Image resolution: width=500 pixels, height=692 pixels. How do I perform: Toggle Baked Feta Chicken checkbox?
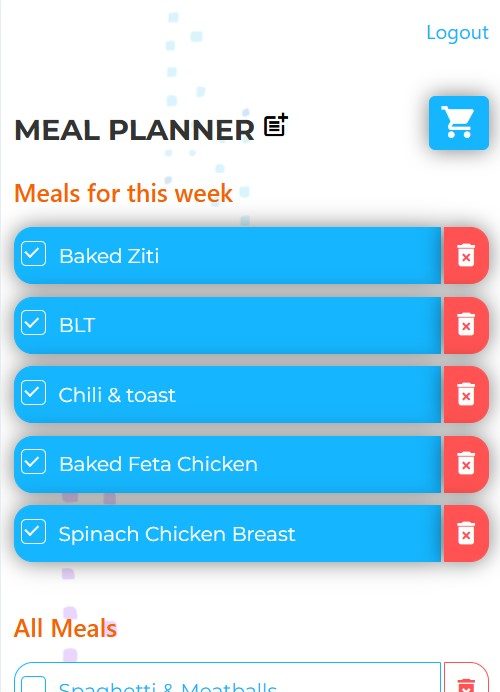point(34,462)
